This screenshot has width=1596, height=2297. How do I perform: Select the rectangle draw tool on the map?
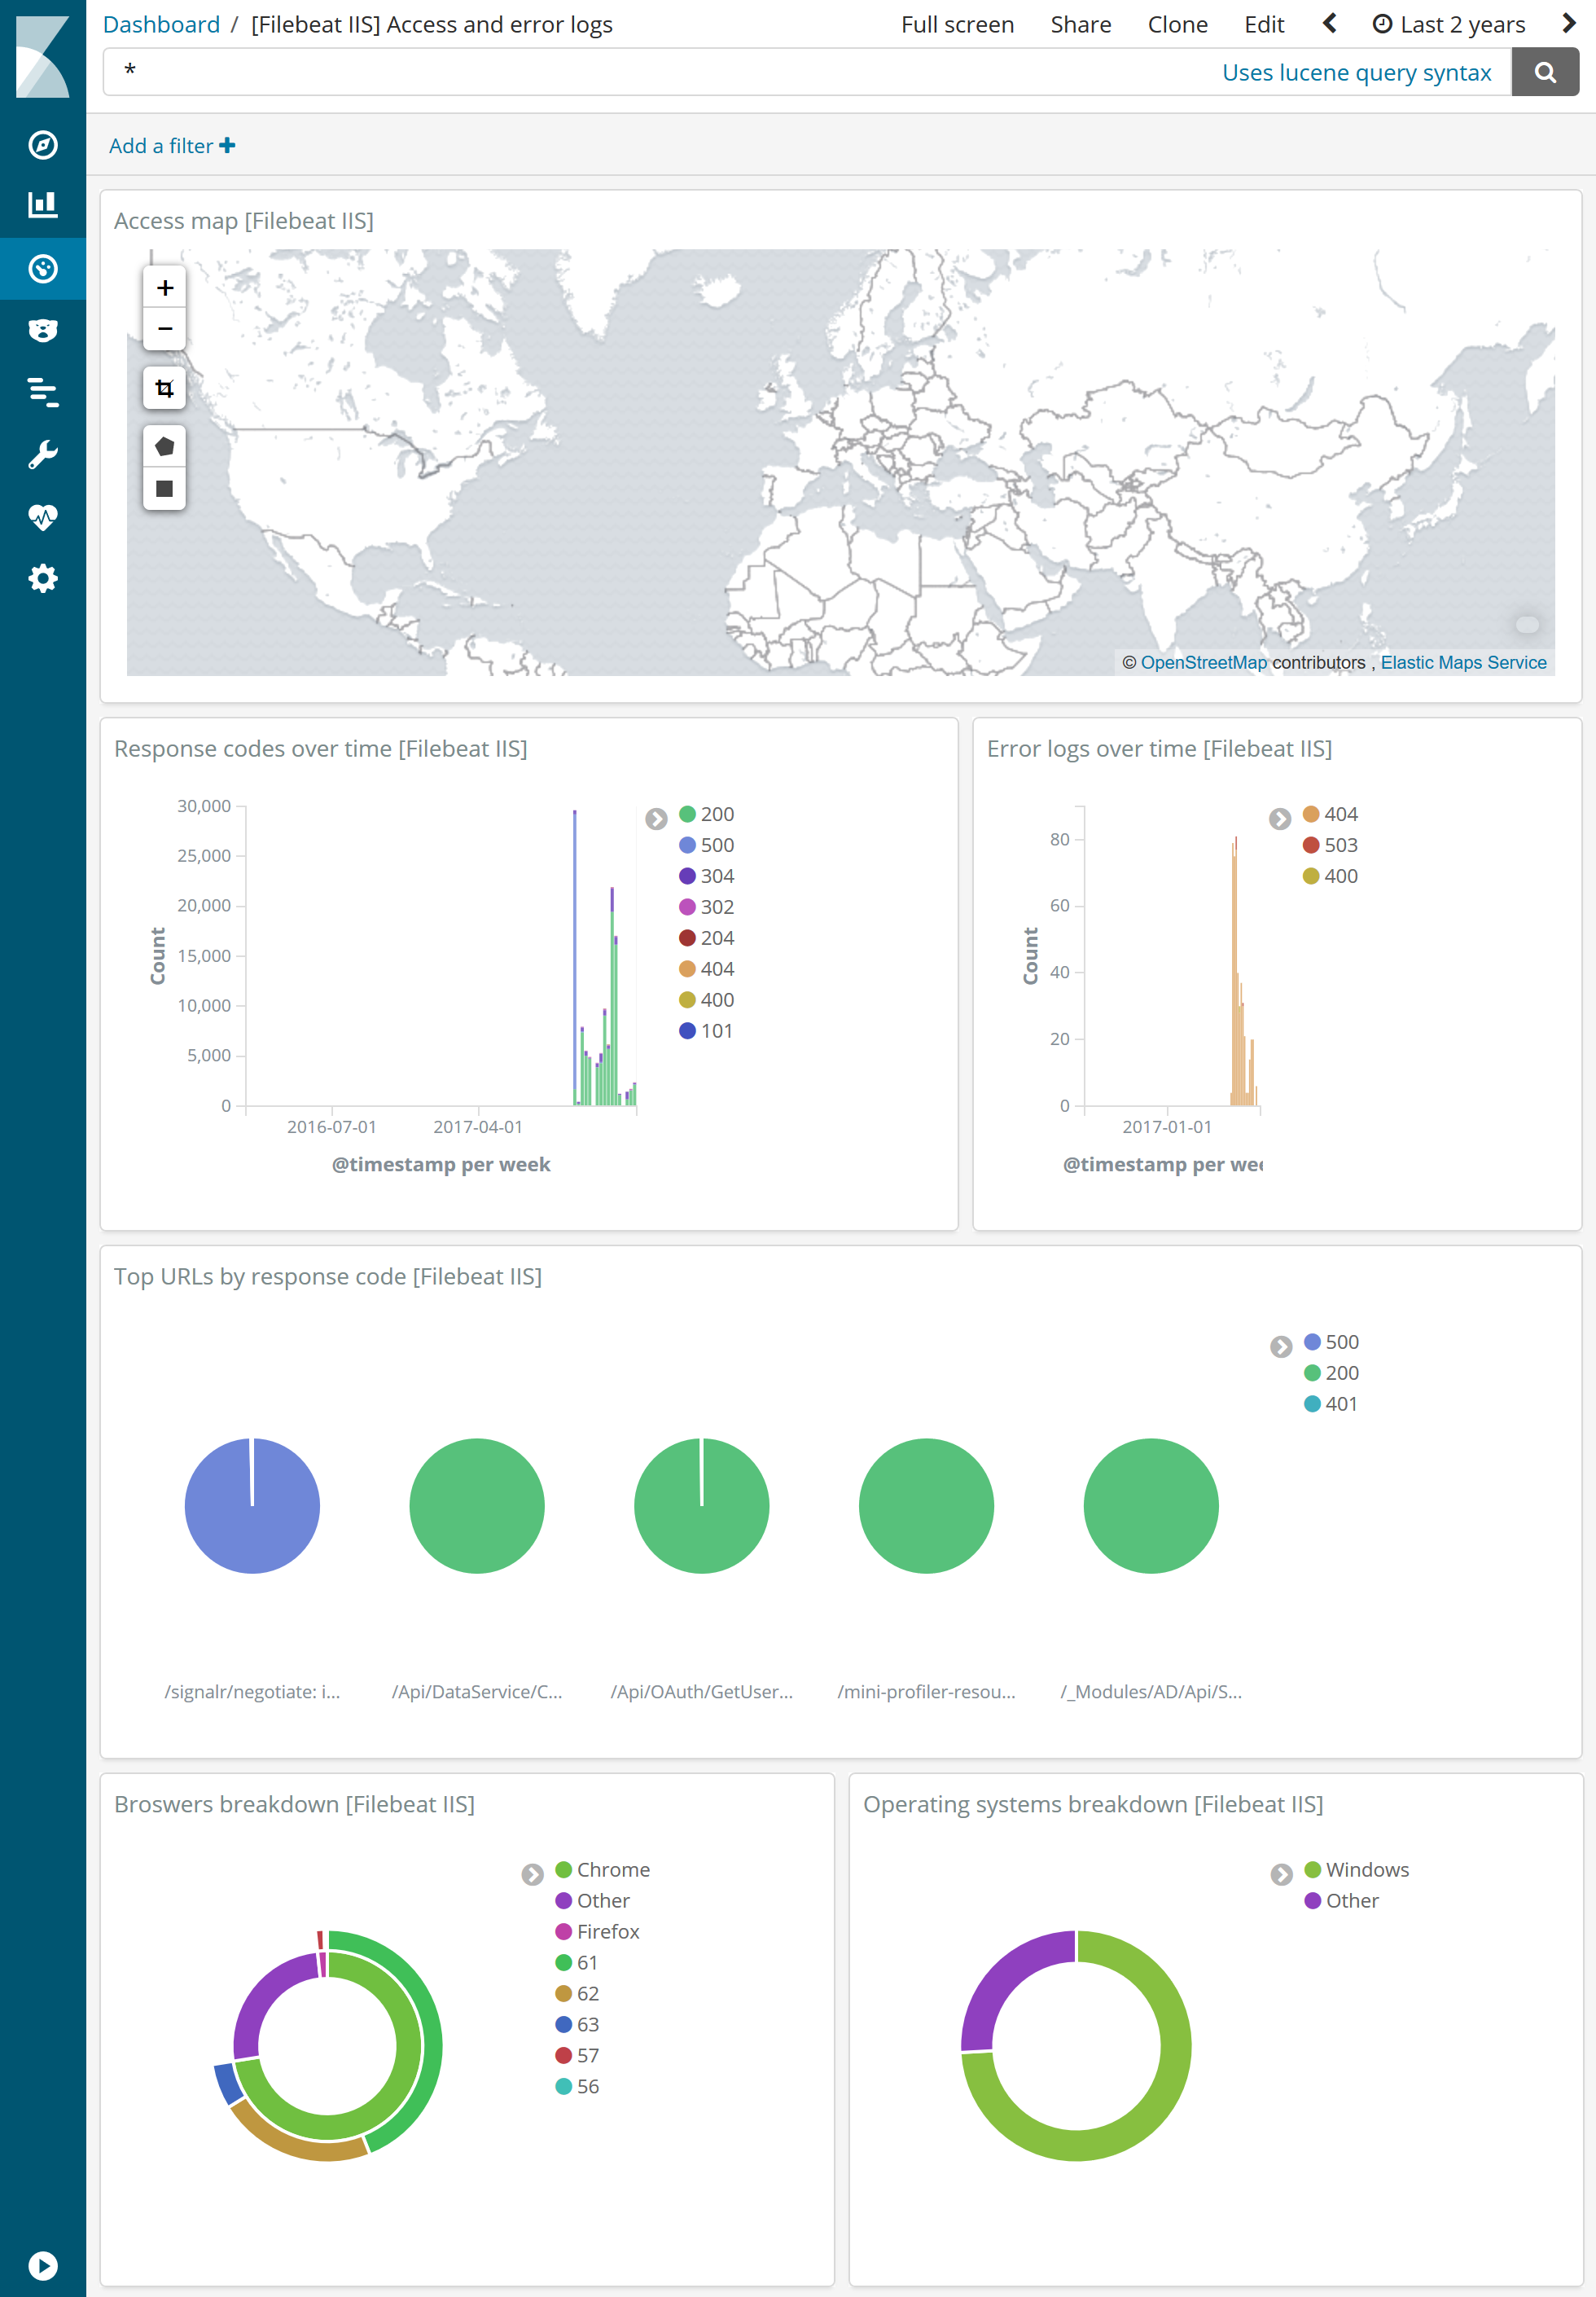click(165, 489)
